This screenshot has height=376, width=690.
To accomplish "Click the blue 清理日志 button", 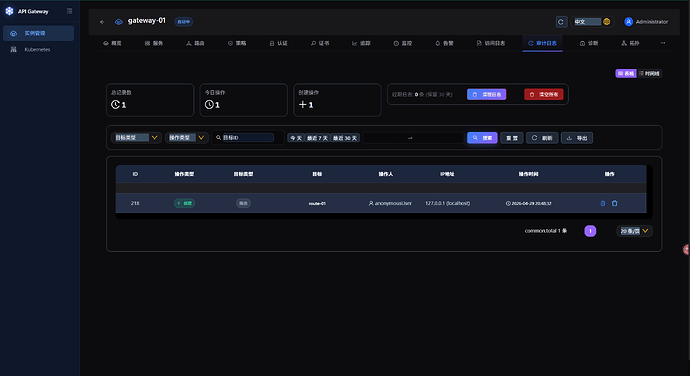I will click(x=487, y=94).
